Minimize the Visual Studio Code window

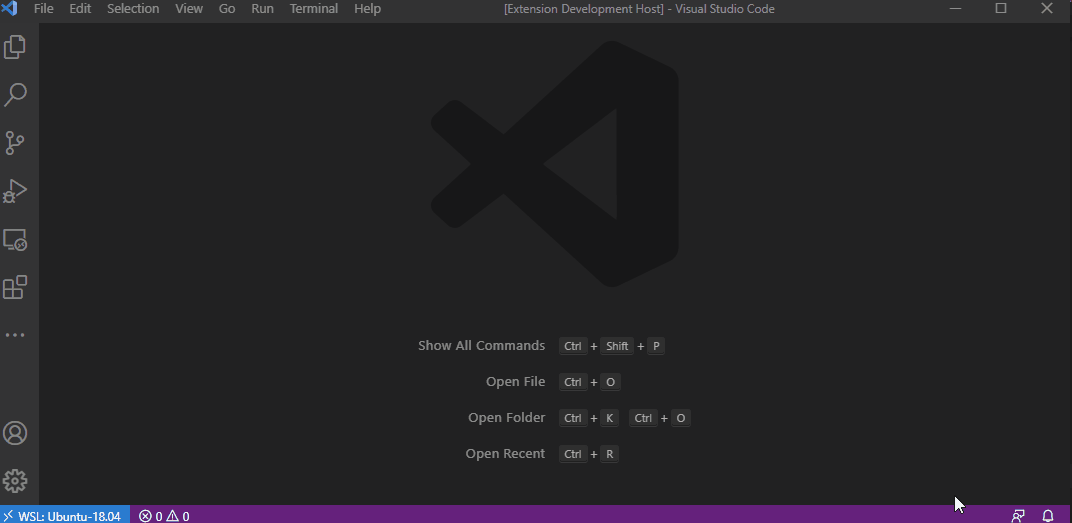(x=956, y=9)
